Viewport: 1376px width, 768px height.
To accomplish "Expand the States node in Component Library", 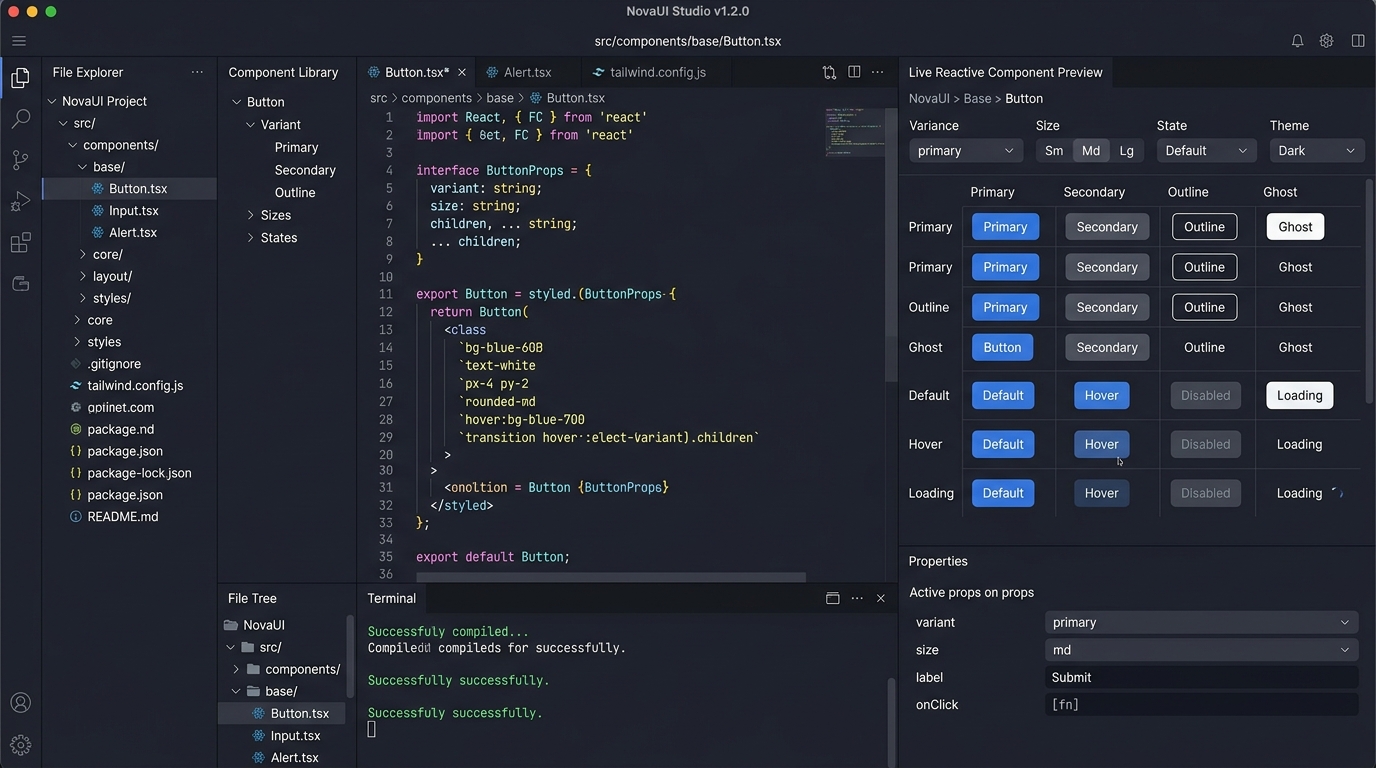I will (x=251, y=238).
